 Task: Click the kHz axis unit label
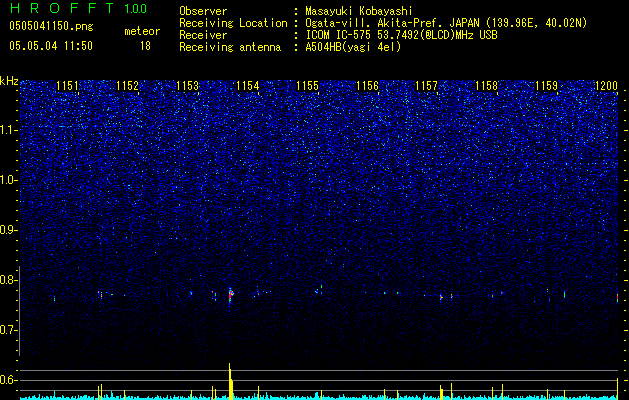pyautogui.click(x=9, y=81)
